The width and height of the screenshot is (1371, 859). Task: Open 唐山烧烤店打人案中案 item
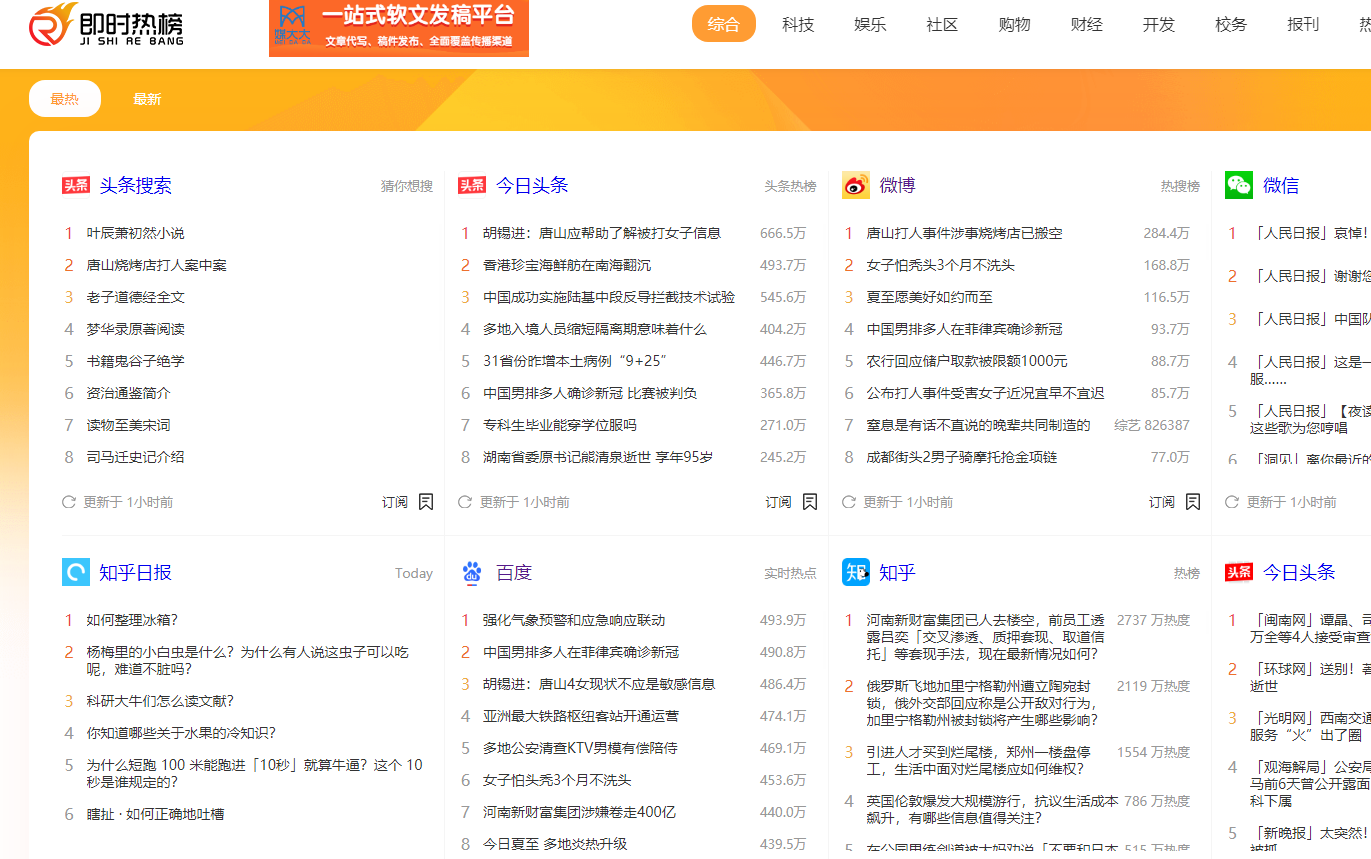pos(157,265)
